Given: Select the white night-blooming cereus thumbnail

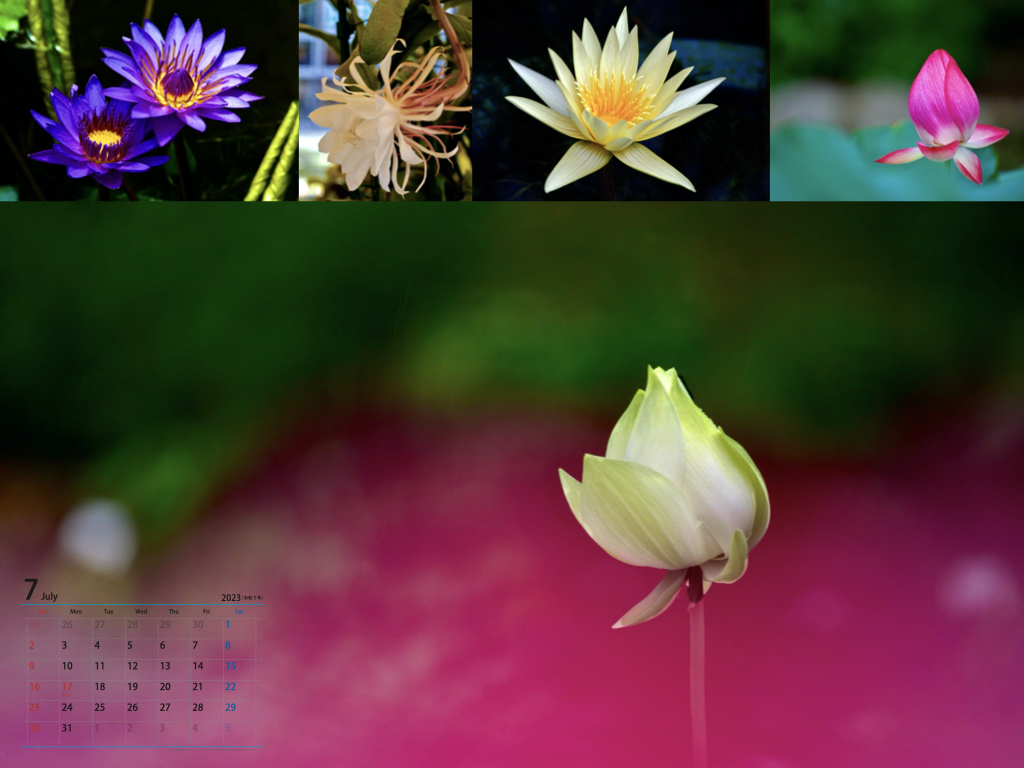Looking at the screenshot, I should tap(385, 100).
